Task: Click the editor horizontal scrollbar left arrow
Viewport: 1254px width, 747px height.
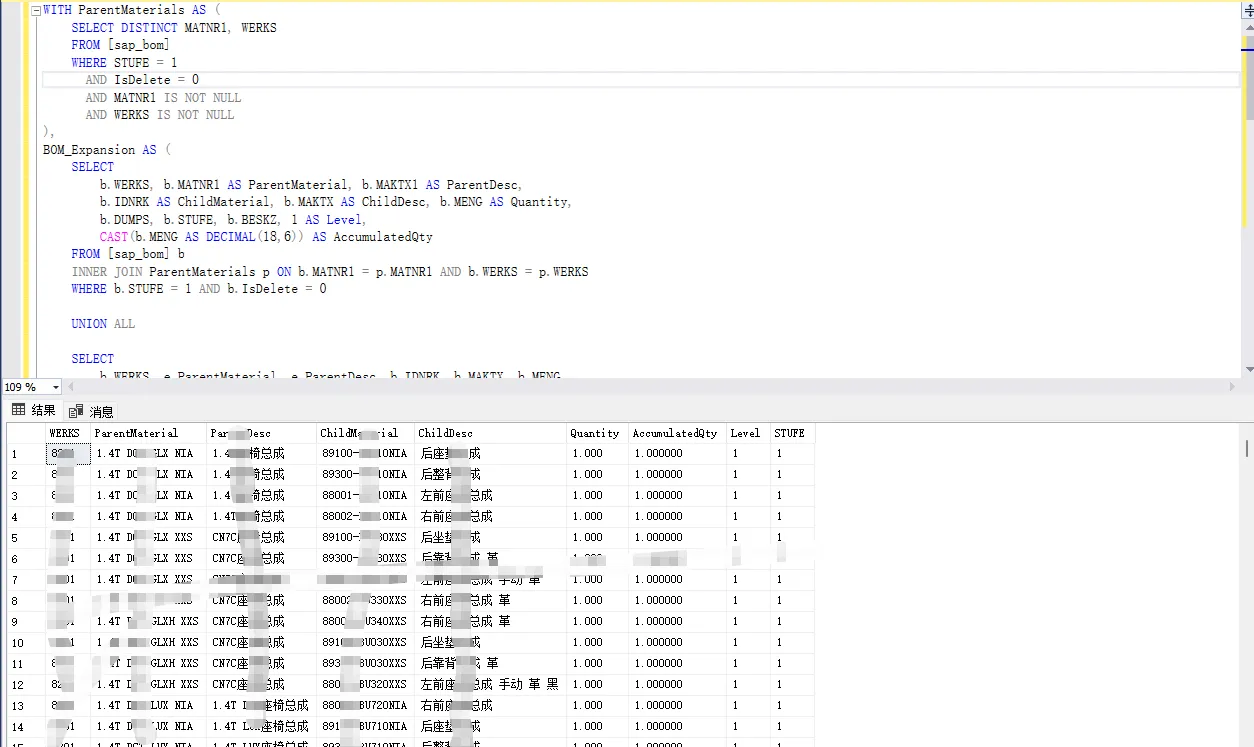Action: [x=71, y=387]
